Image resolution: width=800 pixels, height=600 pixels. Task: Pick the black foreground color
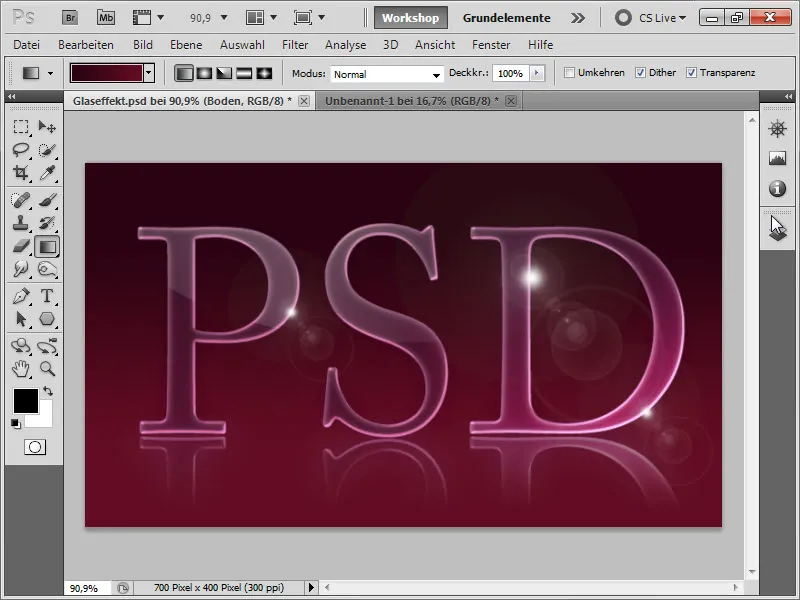click(x=26, y=401)
